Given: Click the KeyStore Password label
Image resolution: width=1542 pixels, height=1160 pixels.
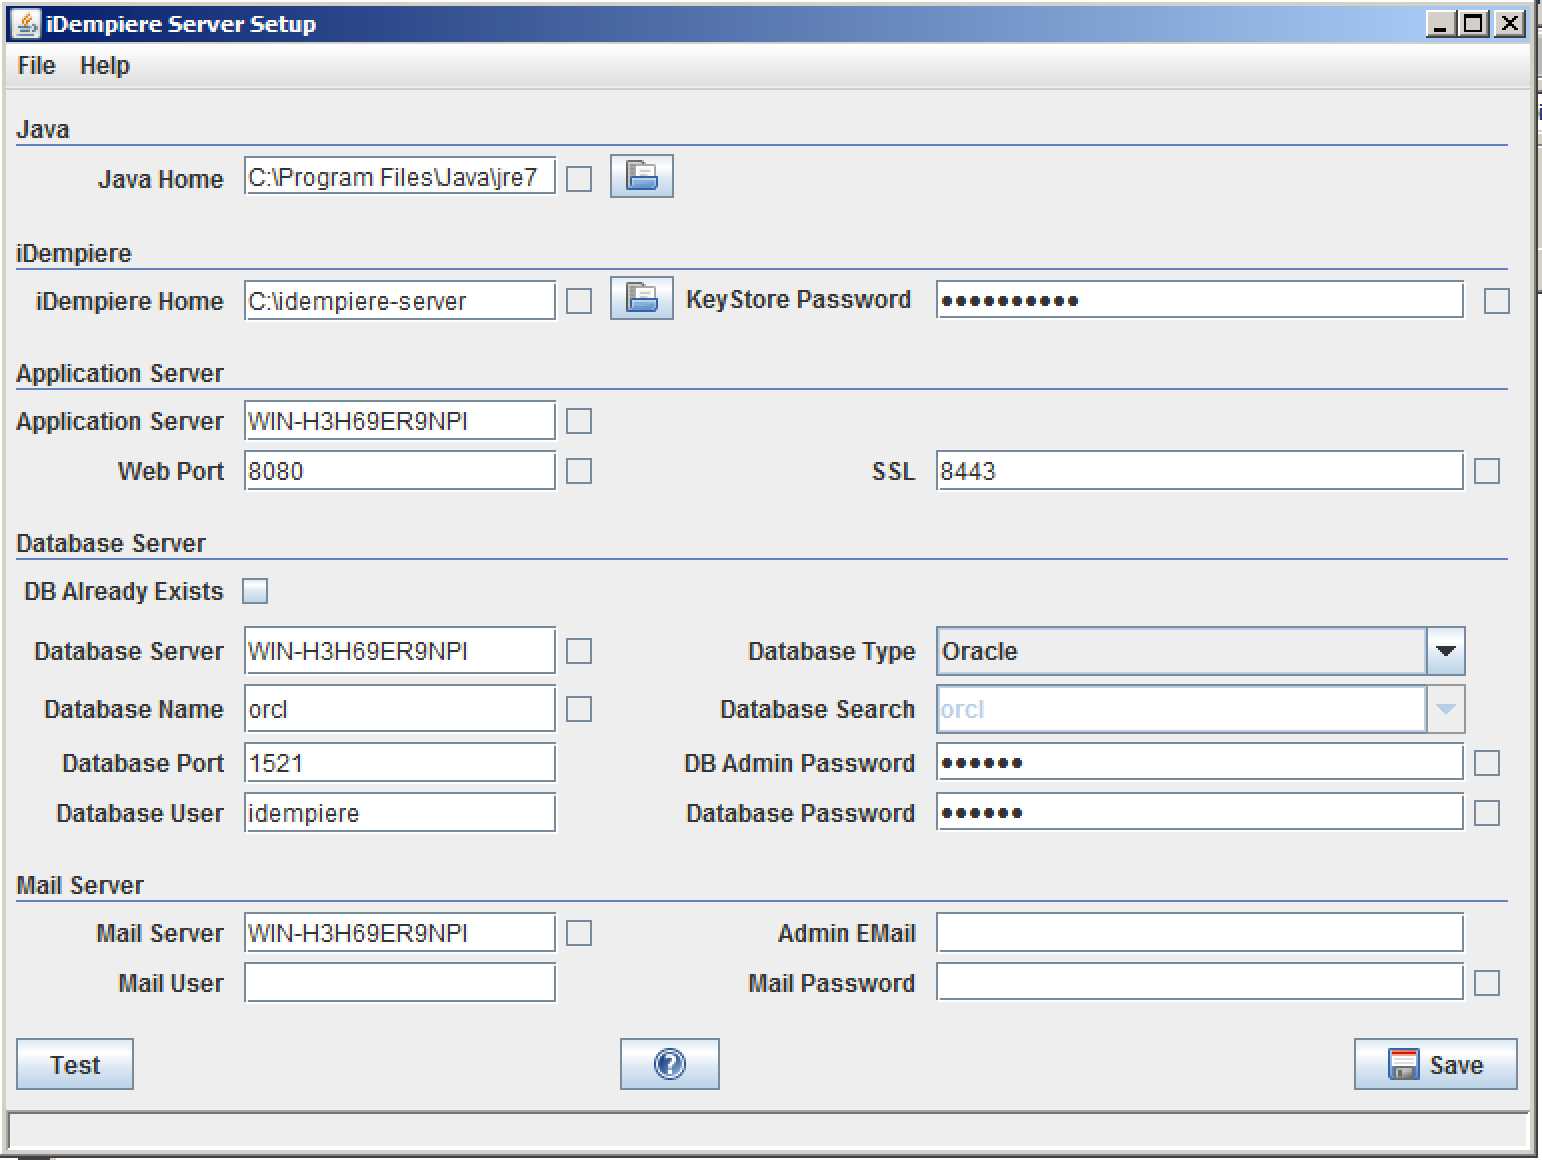Looking at the screenshot, I should point(799,299).
